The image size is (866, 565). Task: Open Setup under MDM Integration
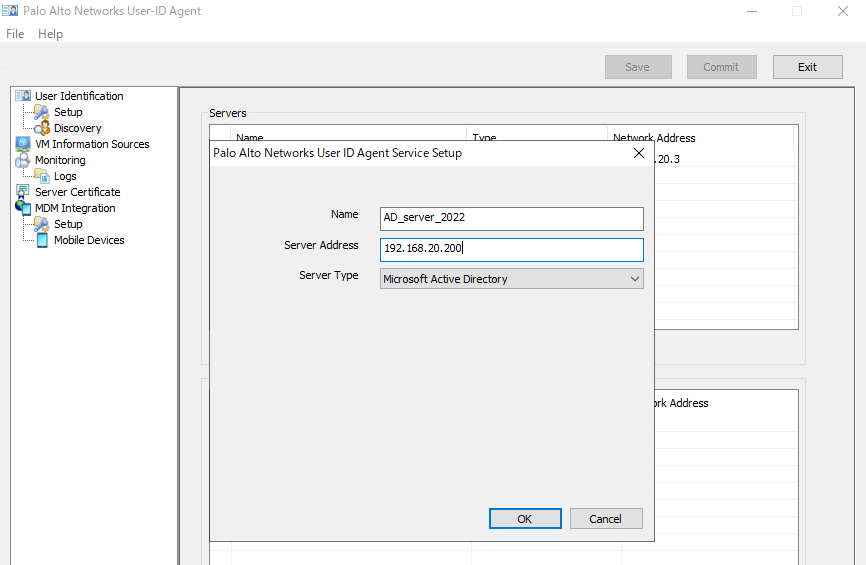tap(68, 224)
